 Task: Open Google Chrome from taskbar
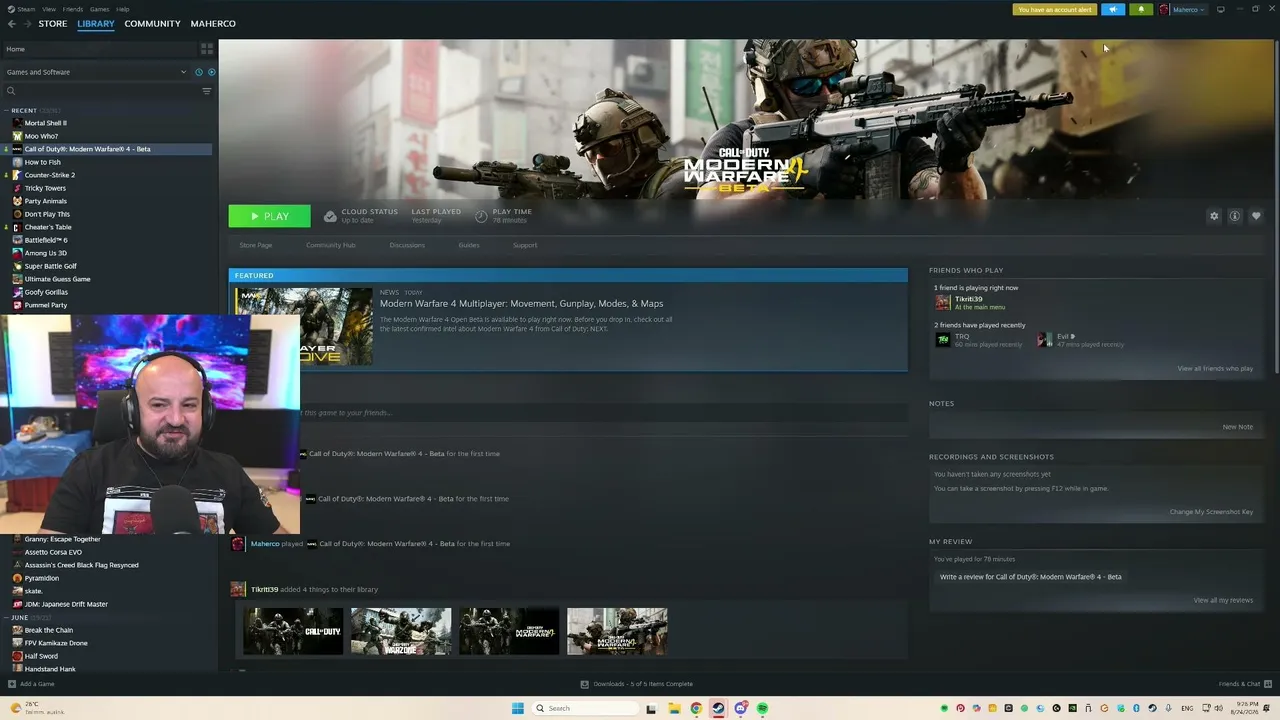pyautogui.click(x=696, y=708)
